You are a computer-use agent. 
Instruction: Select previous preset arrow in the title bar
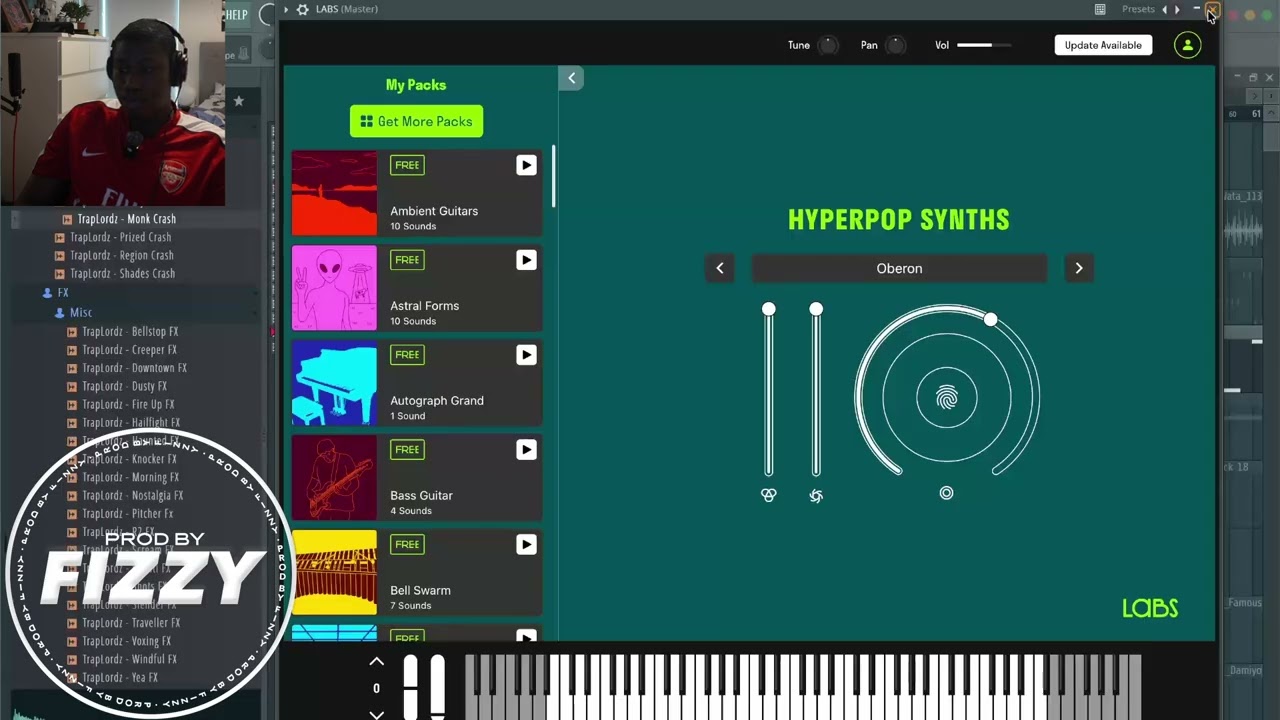coord(1164,10)
